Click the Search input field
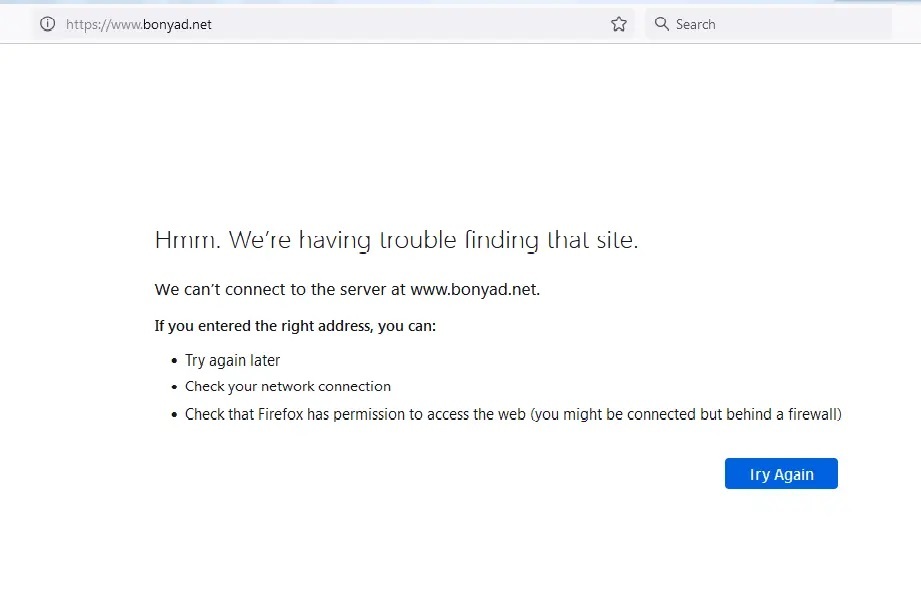The image size is (921, 610). (770, 23)
